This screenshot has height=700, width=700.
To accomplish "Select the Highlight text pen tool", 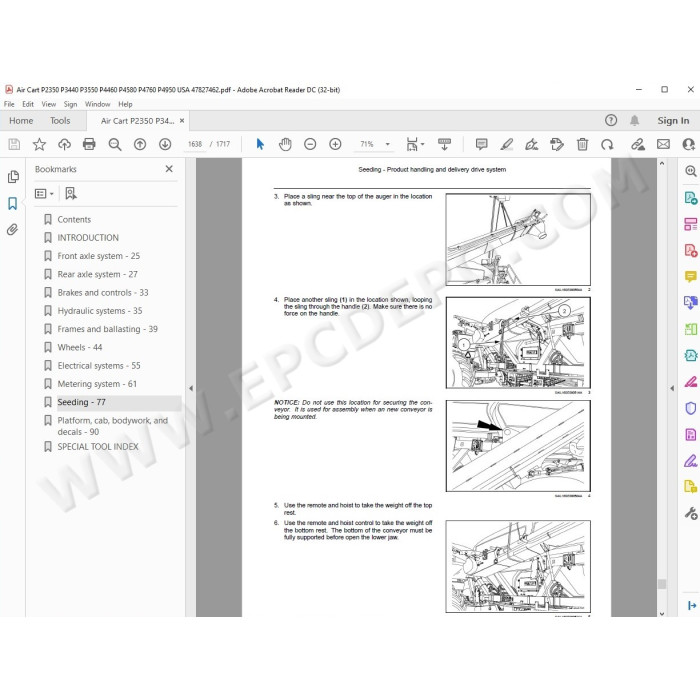I will [506, 144].
